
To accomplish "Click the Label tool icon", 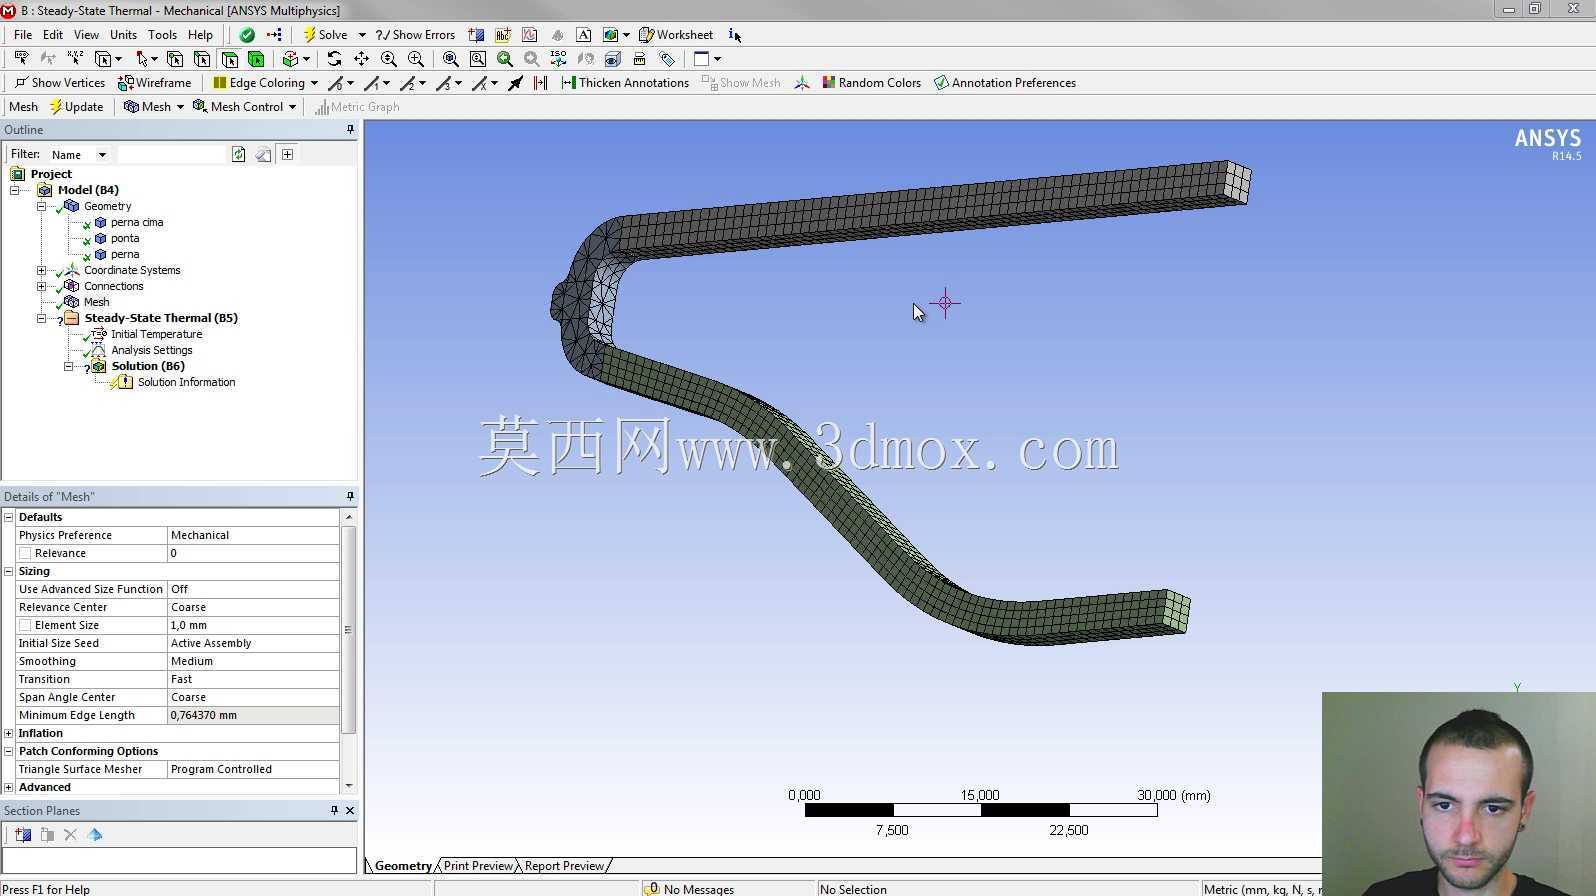I will [21, 59].
